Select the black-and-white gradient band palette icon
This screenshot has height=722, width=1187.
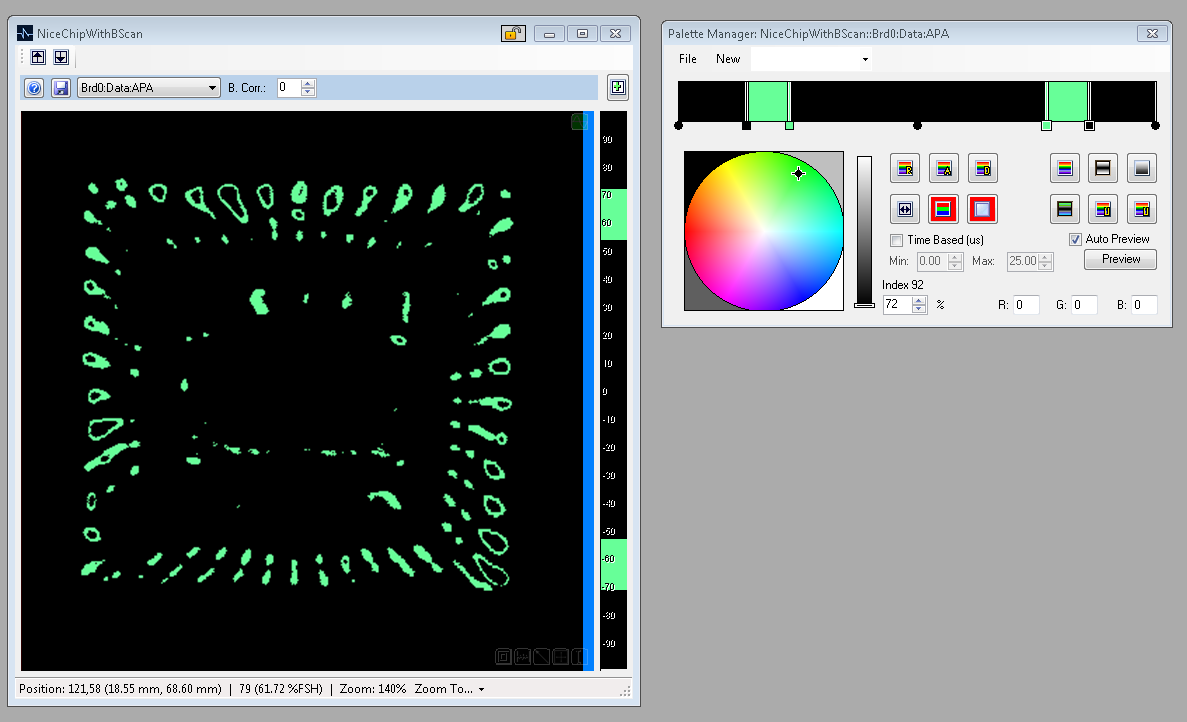tap(1103, 168)
